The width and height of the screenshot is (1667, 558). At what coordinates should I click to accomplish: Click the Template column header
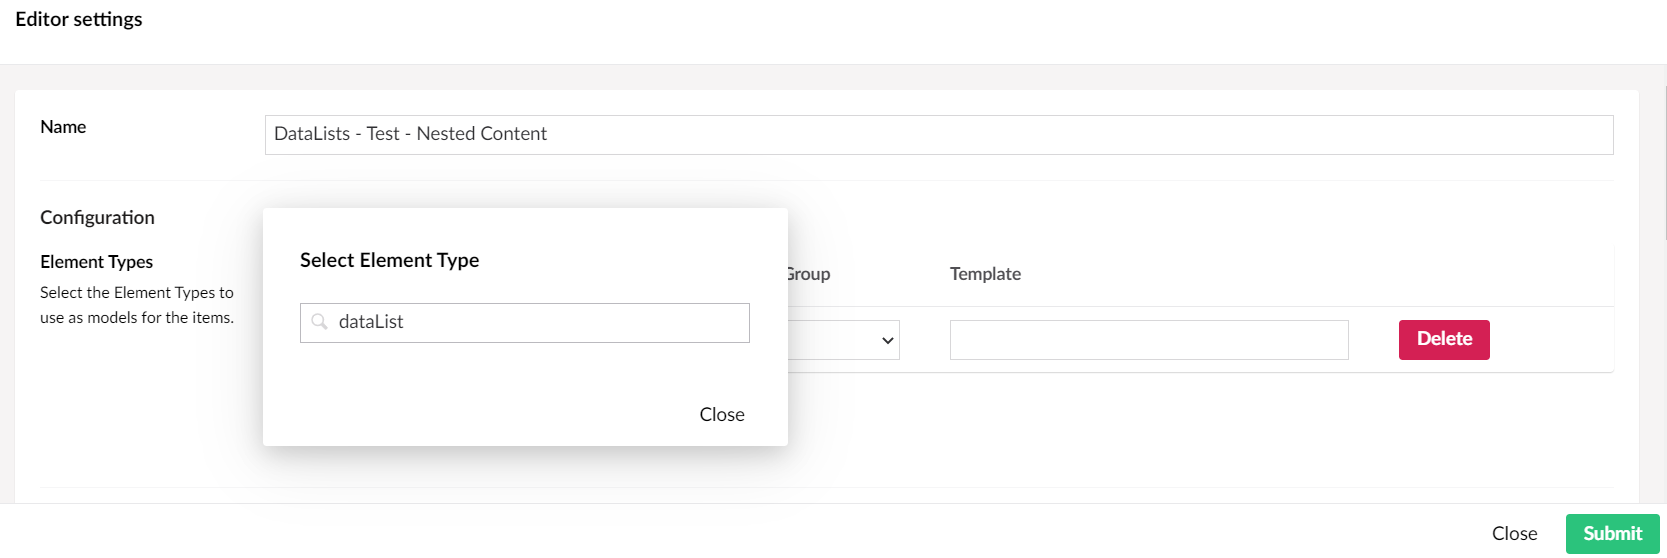(985, 274)
